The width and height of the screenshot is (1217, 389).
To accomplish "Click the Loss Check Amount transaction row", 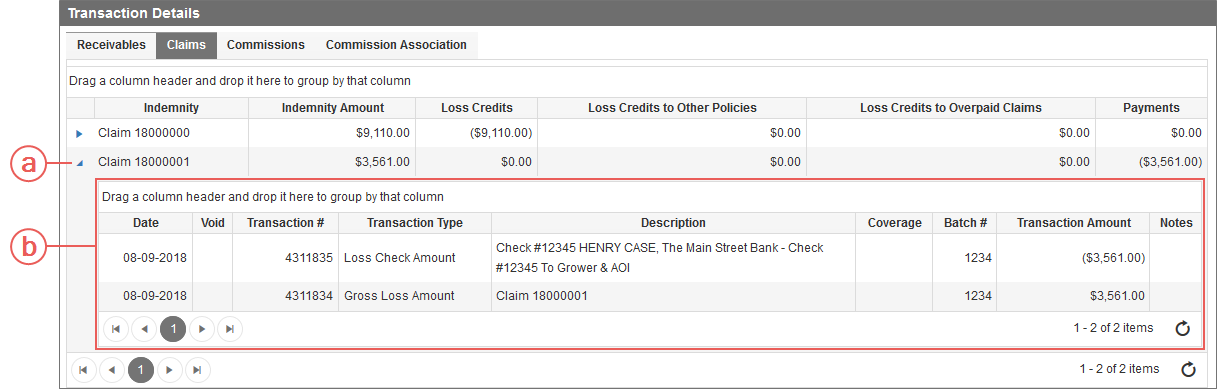I will click(648, 258).
